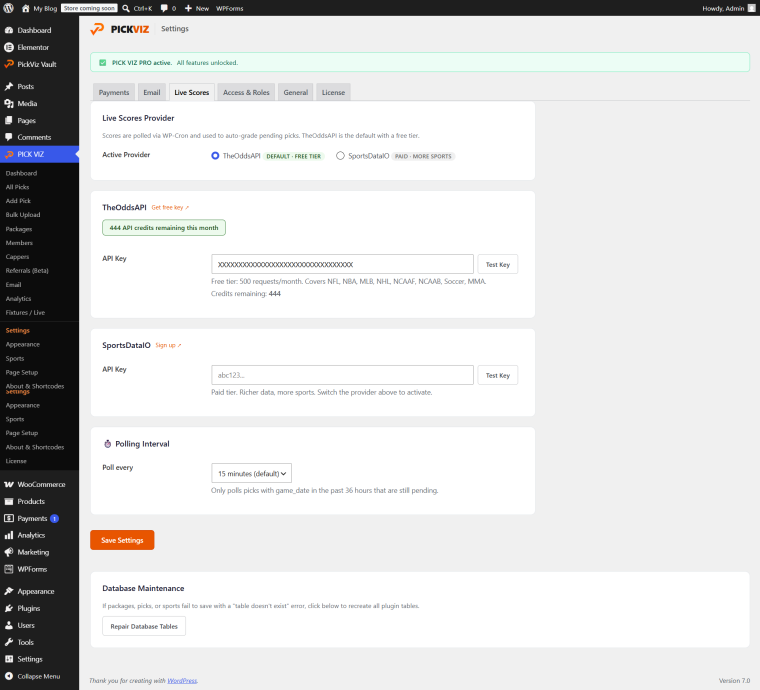Select TheOddsAPI provider radio button

[215, 156]
